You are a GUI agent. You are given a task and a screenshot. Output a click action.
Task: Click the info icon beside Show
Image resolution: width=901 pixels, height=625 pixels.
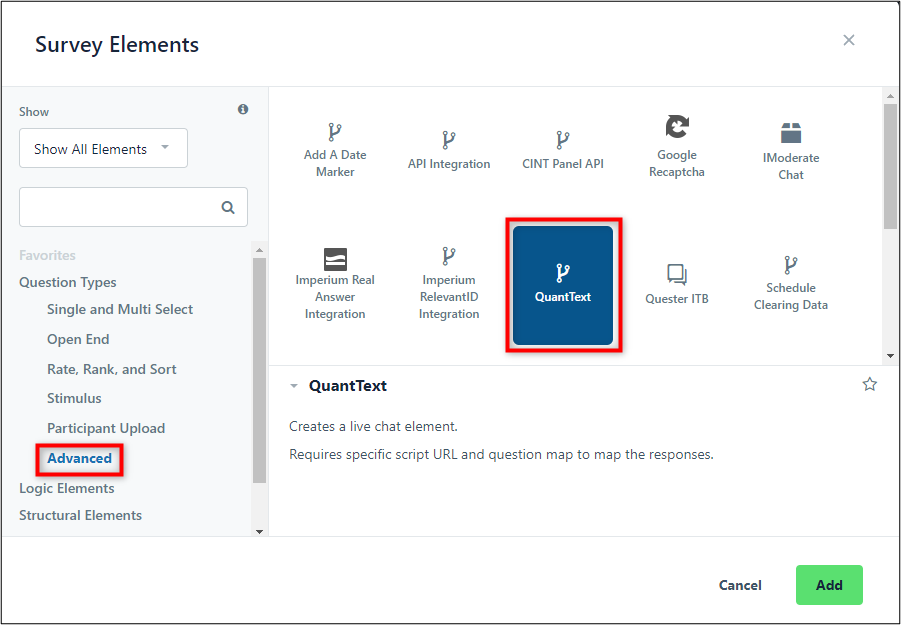(243, 109)
